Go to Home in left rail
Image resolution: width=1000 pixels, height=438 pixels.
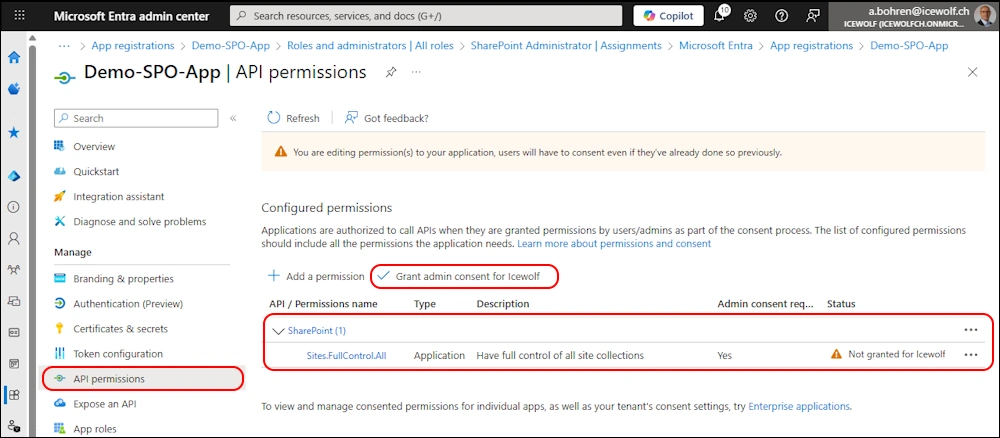point(14,57)
